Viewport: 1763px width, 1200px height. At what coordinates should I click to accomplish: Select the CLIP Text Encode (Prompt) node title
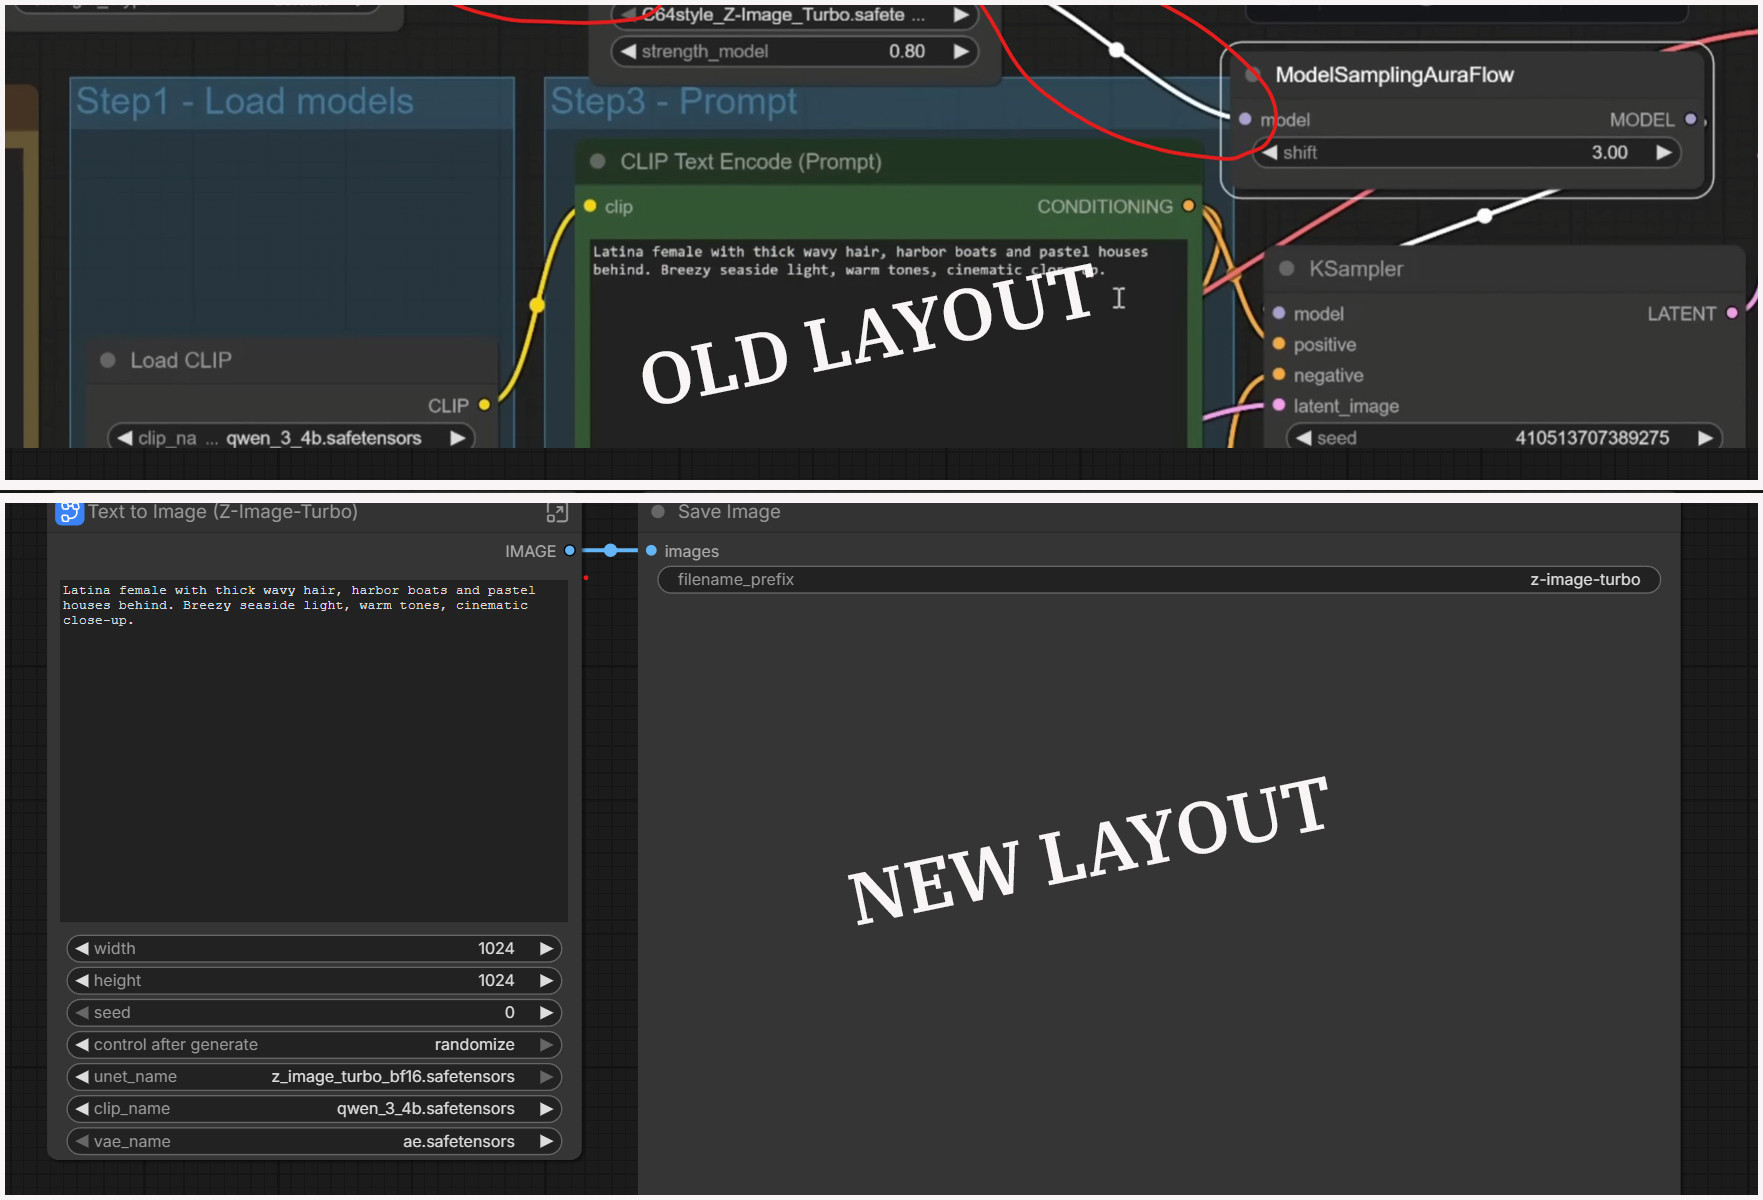(751, 161)
